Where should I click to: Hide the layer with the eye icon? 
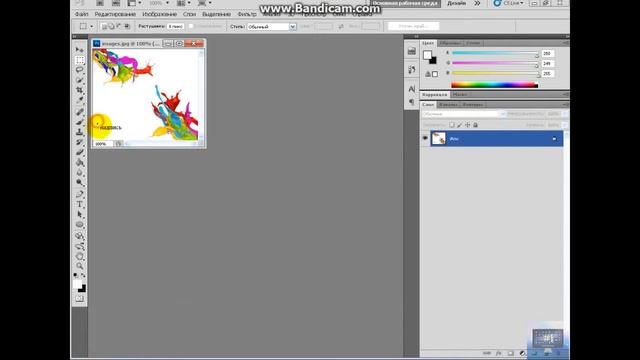point(425,138)
